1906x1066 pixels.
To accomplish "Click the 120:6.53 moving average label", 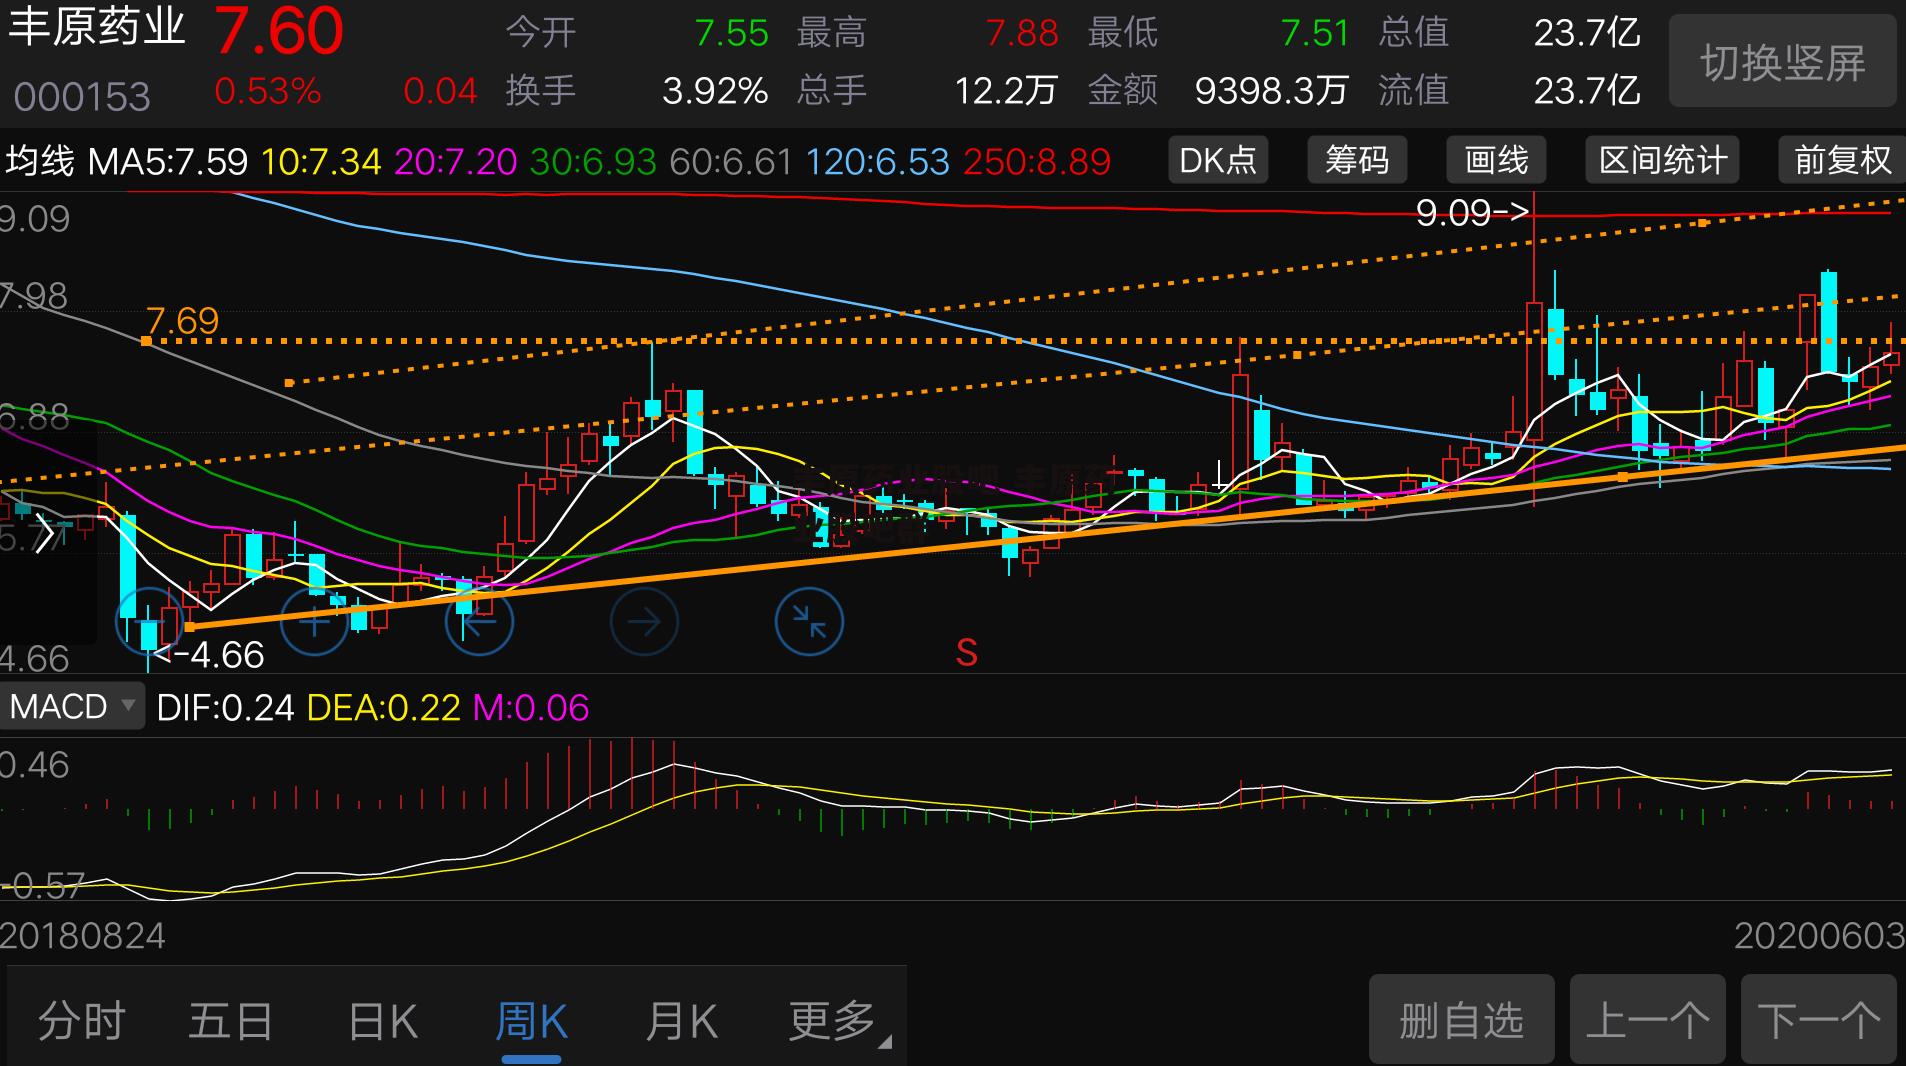I will (x=877, y=161).
